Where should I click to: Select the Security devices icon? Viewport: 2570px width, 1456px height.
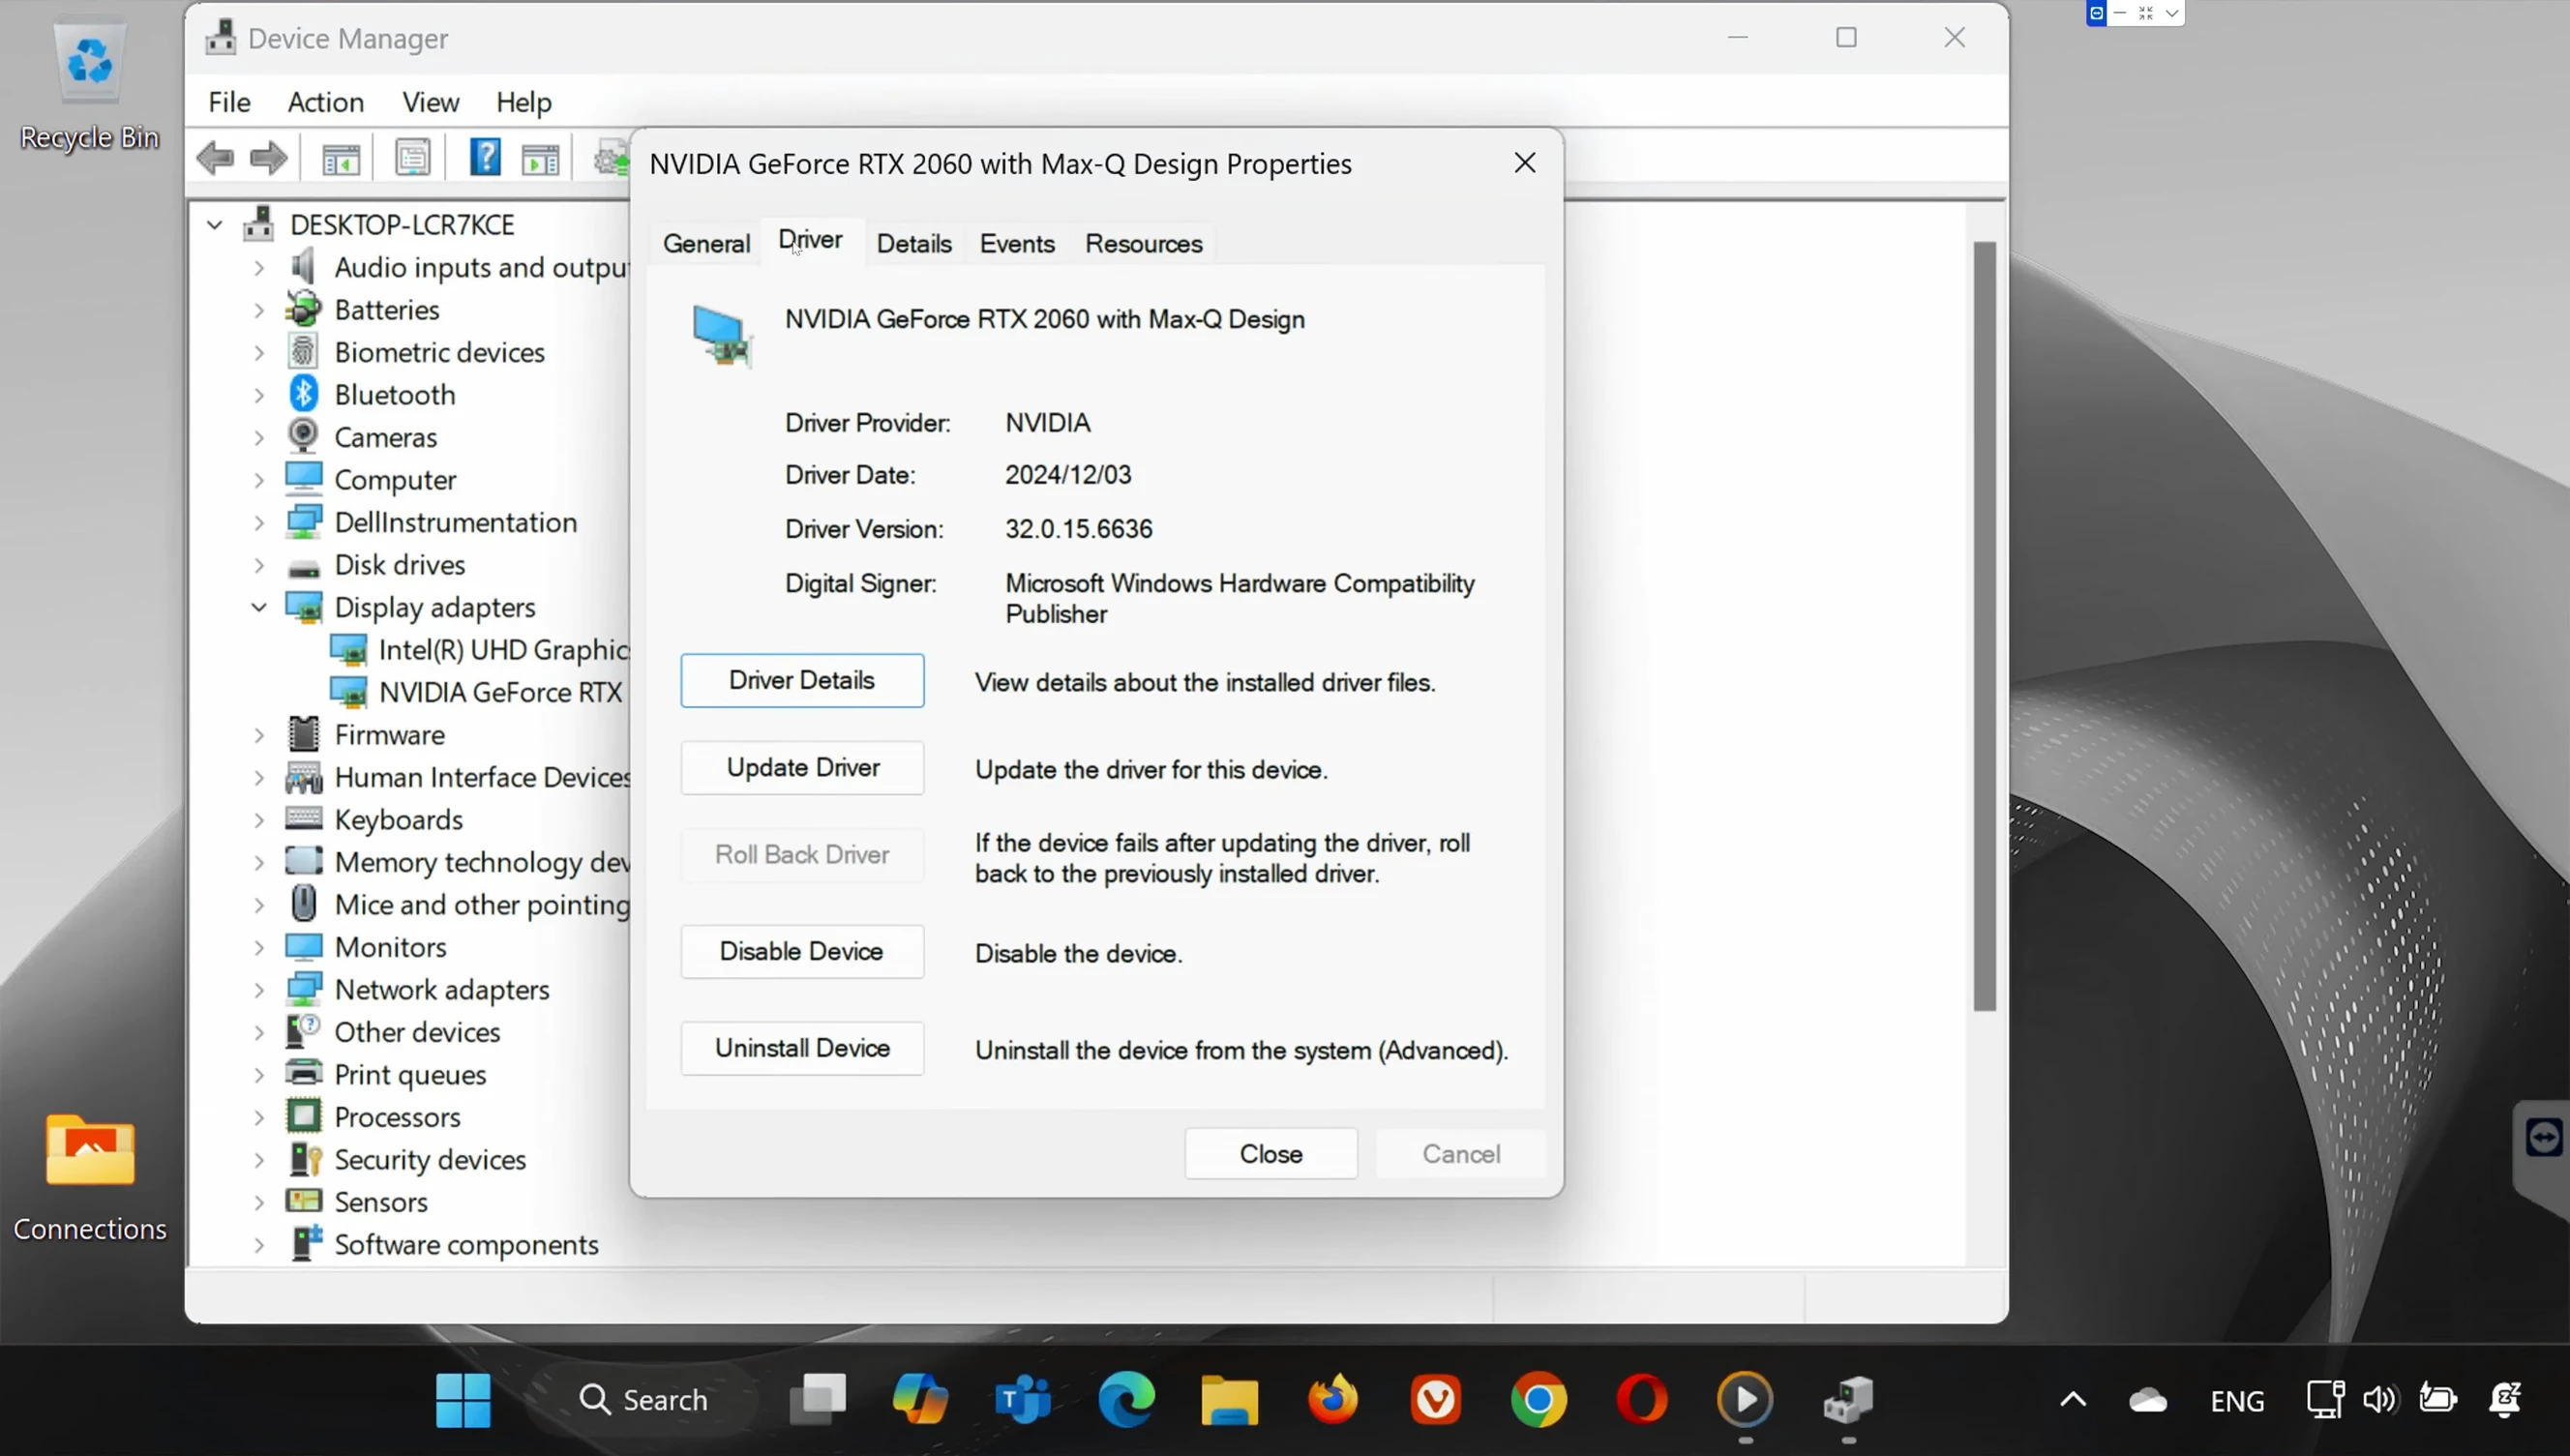(x=303, y=1159)
